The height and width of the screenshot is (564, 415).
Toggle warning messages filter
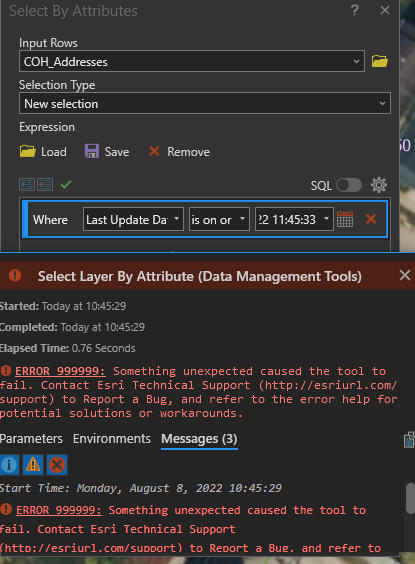click(33, 465)
